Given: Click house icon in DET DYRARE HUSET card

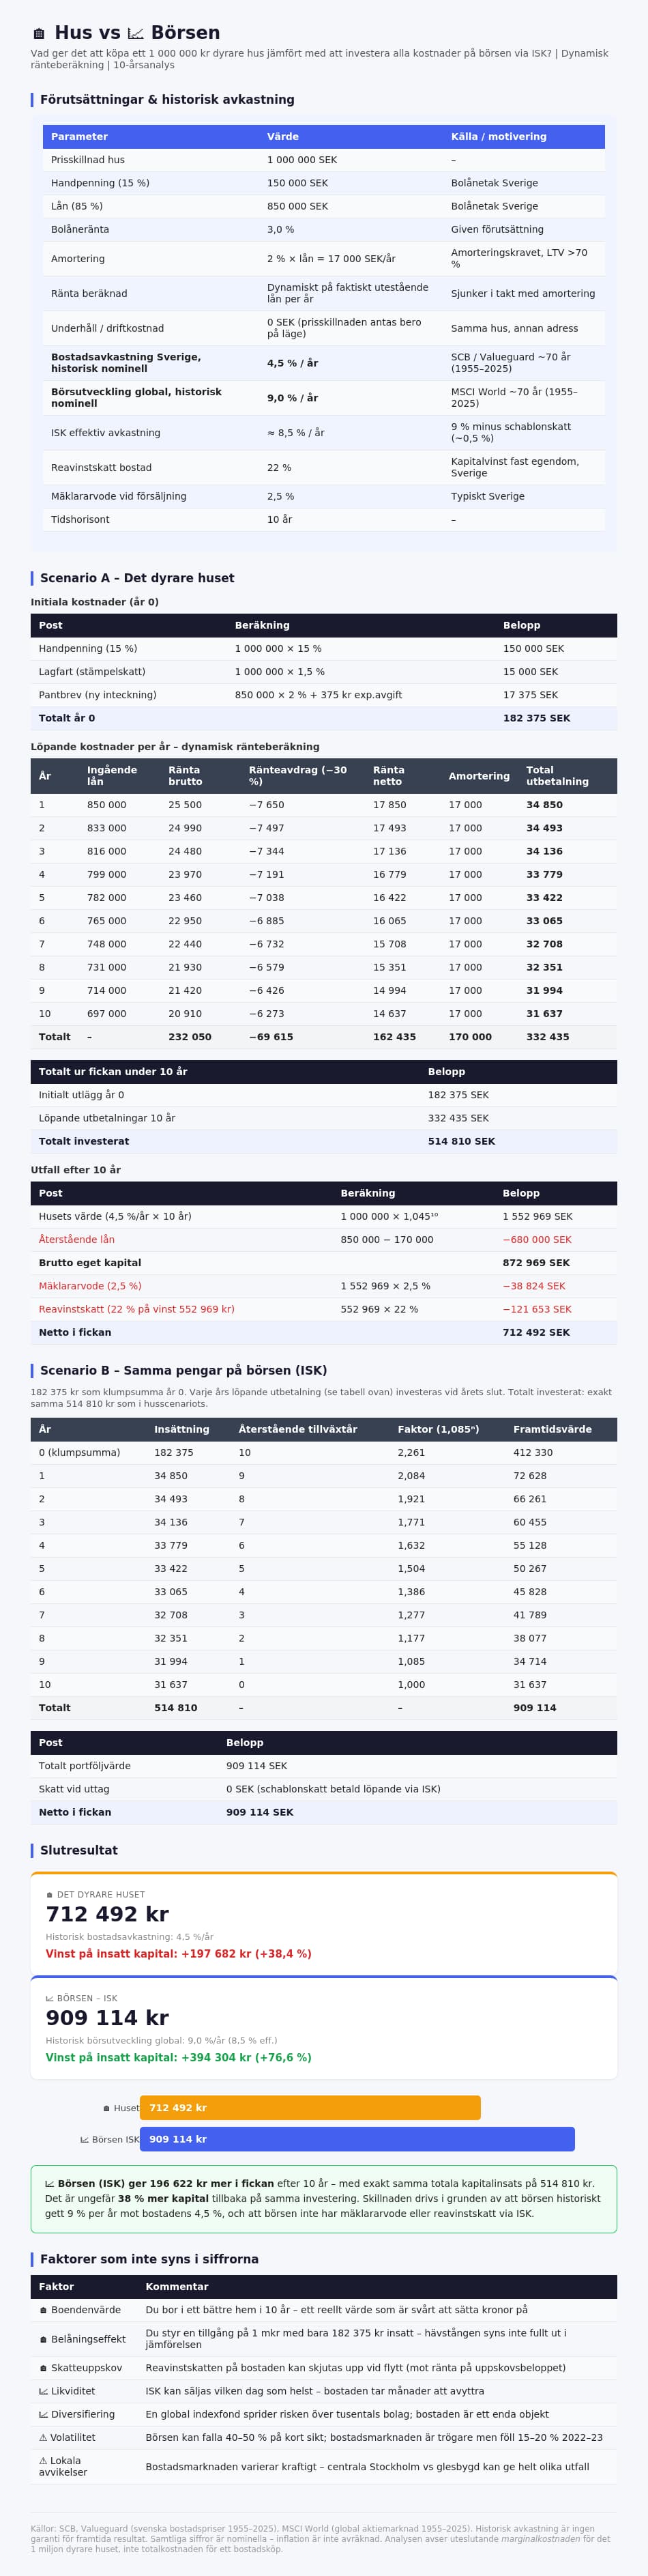Looking at the screenshot, I should click(50, 1895).
